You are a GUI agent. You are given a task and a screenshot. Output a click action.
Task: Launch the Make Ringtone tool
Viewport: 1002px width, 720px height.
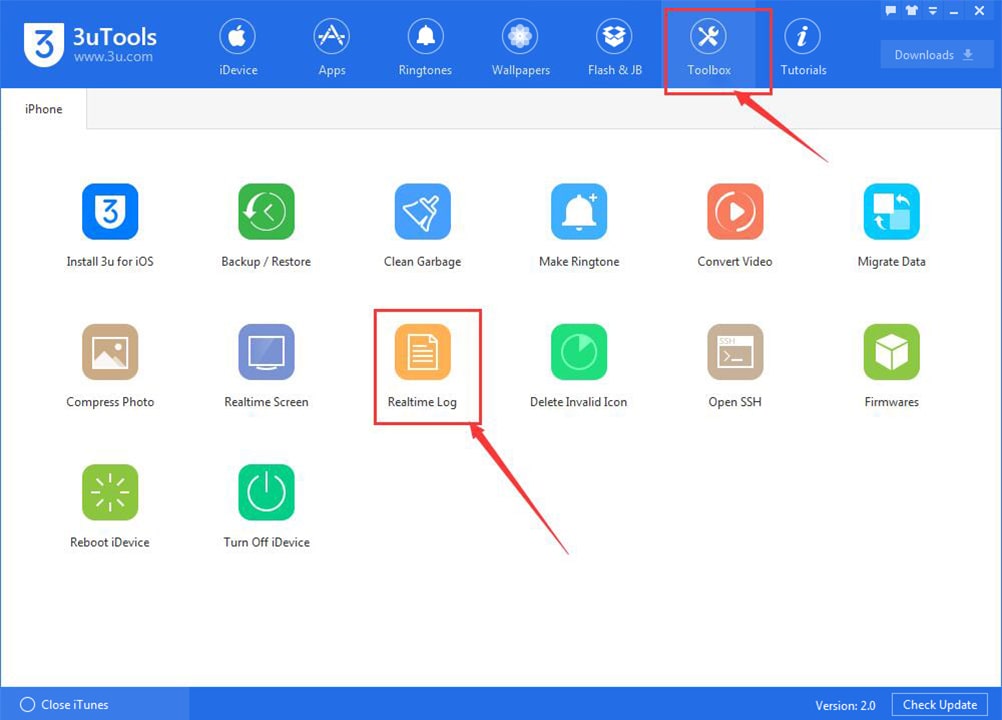point(578,222)
